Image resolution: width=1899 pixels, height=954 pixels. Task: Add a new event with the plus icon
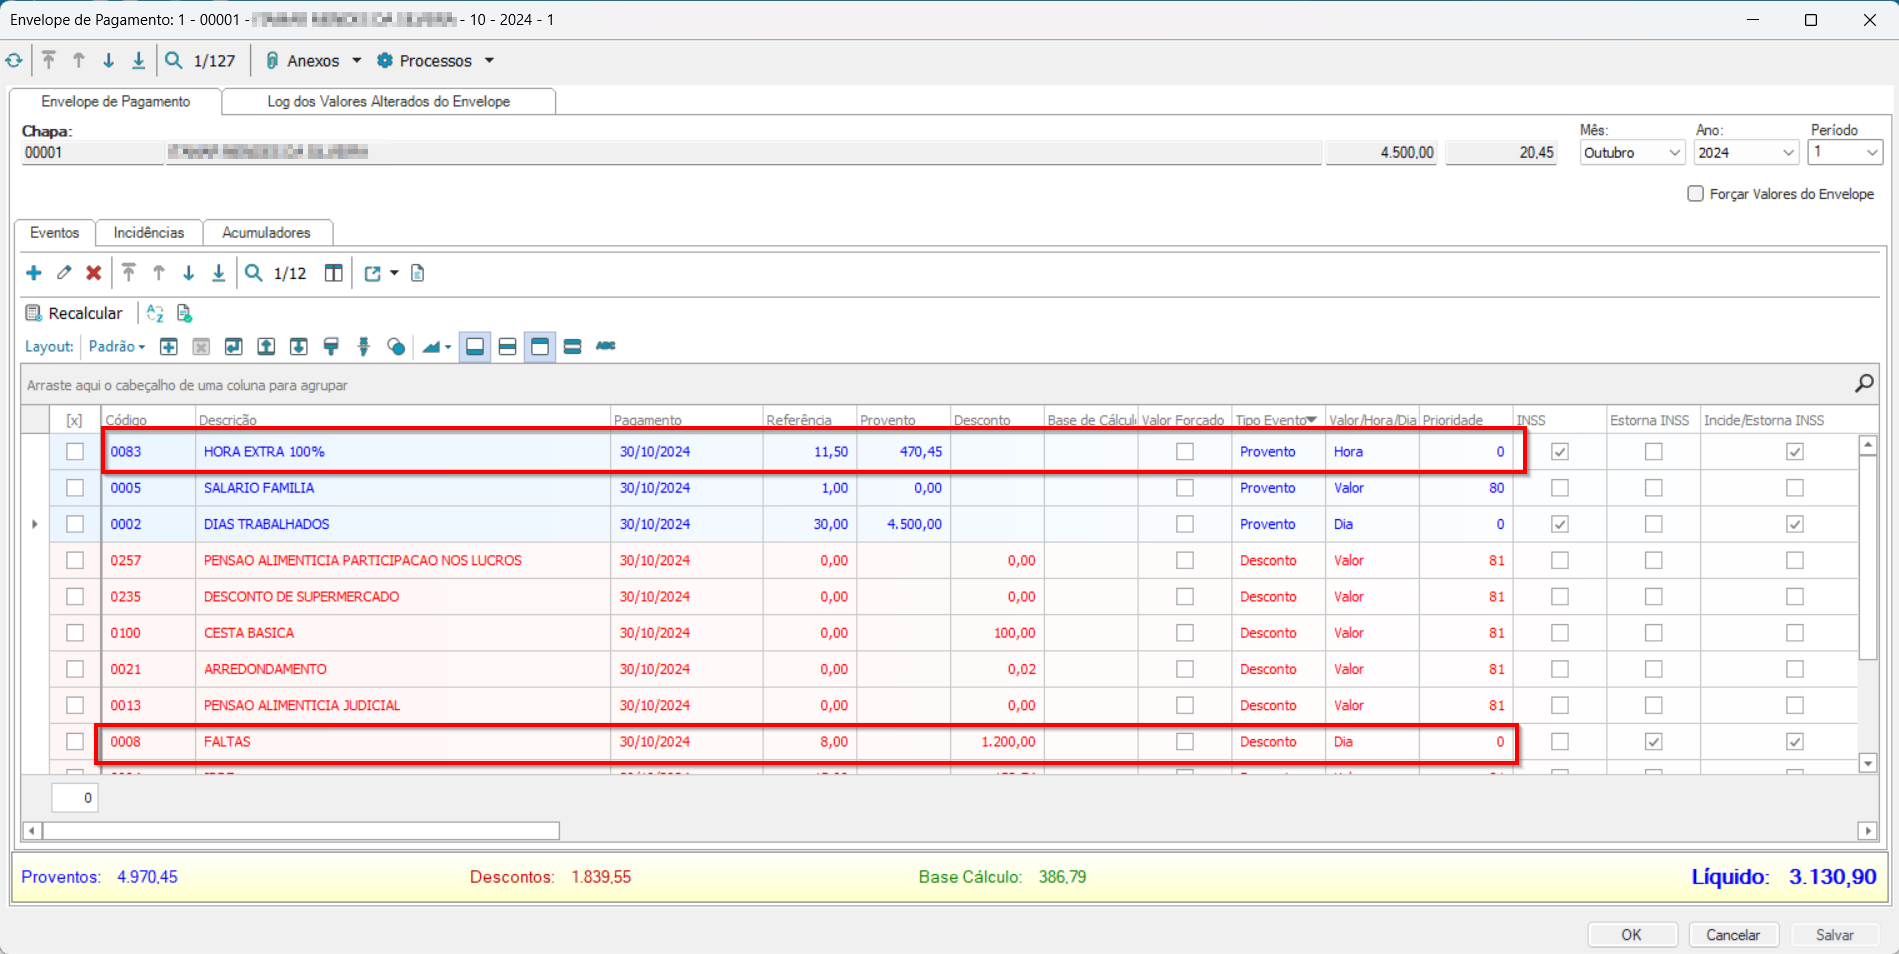[x=34, y=272]
